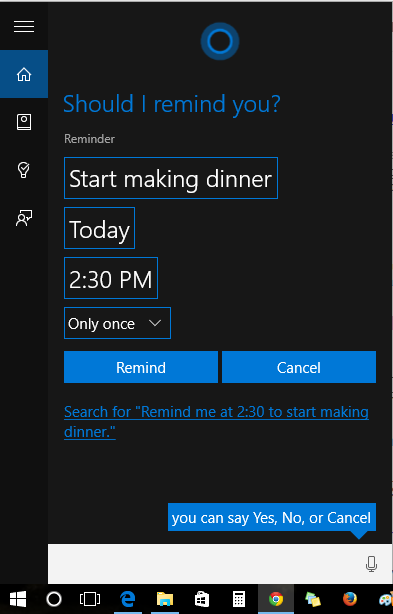Open the Reminders lightbulb section
The image size is (393, 614).
[24, 170]
